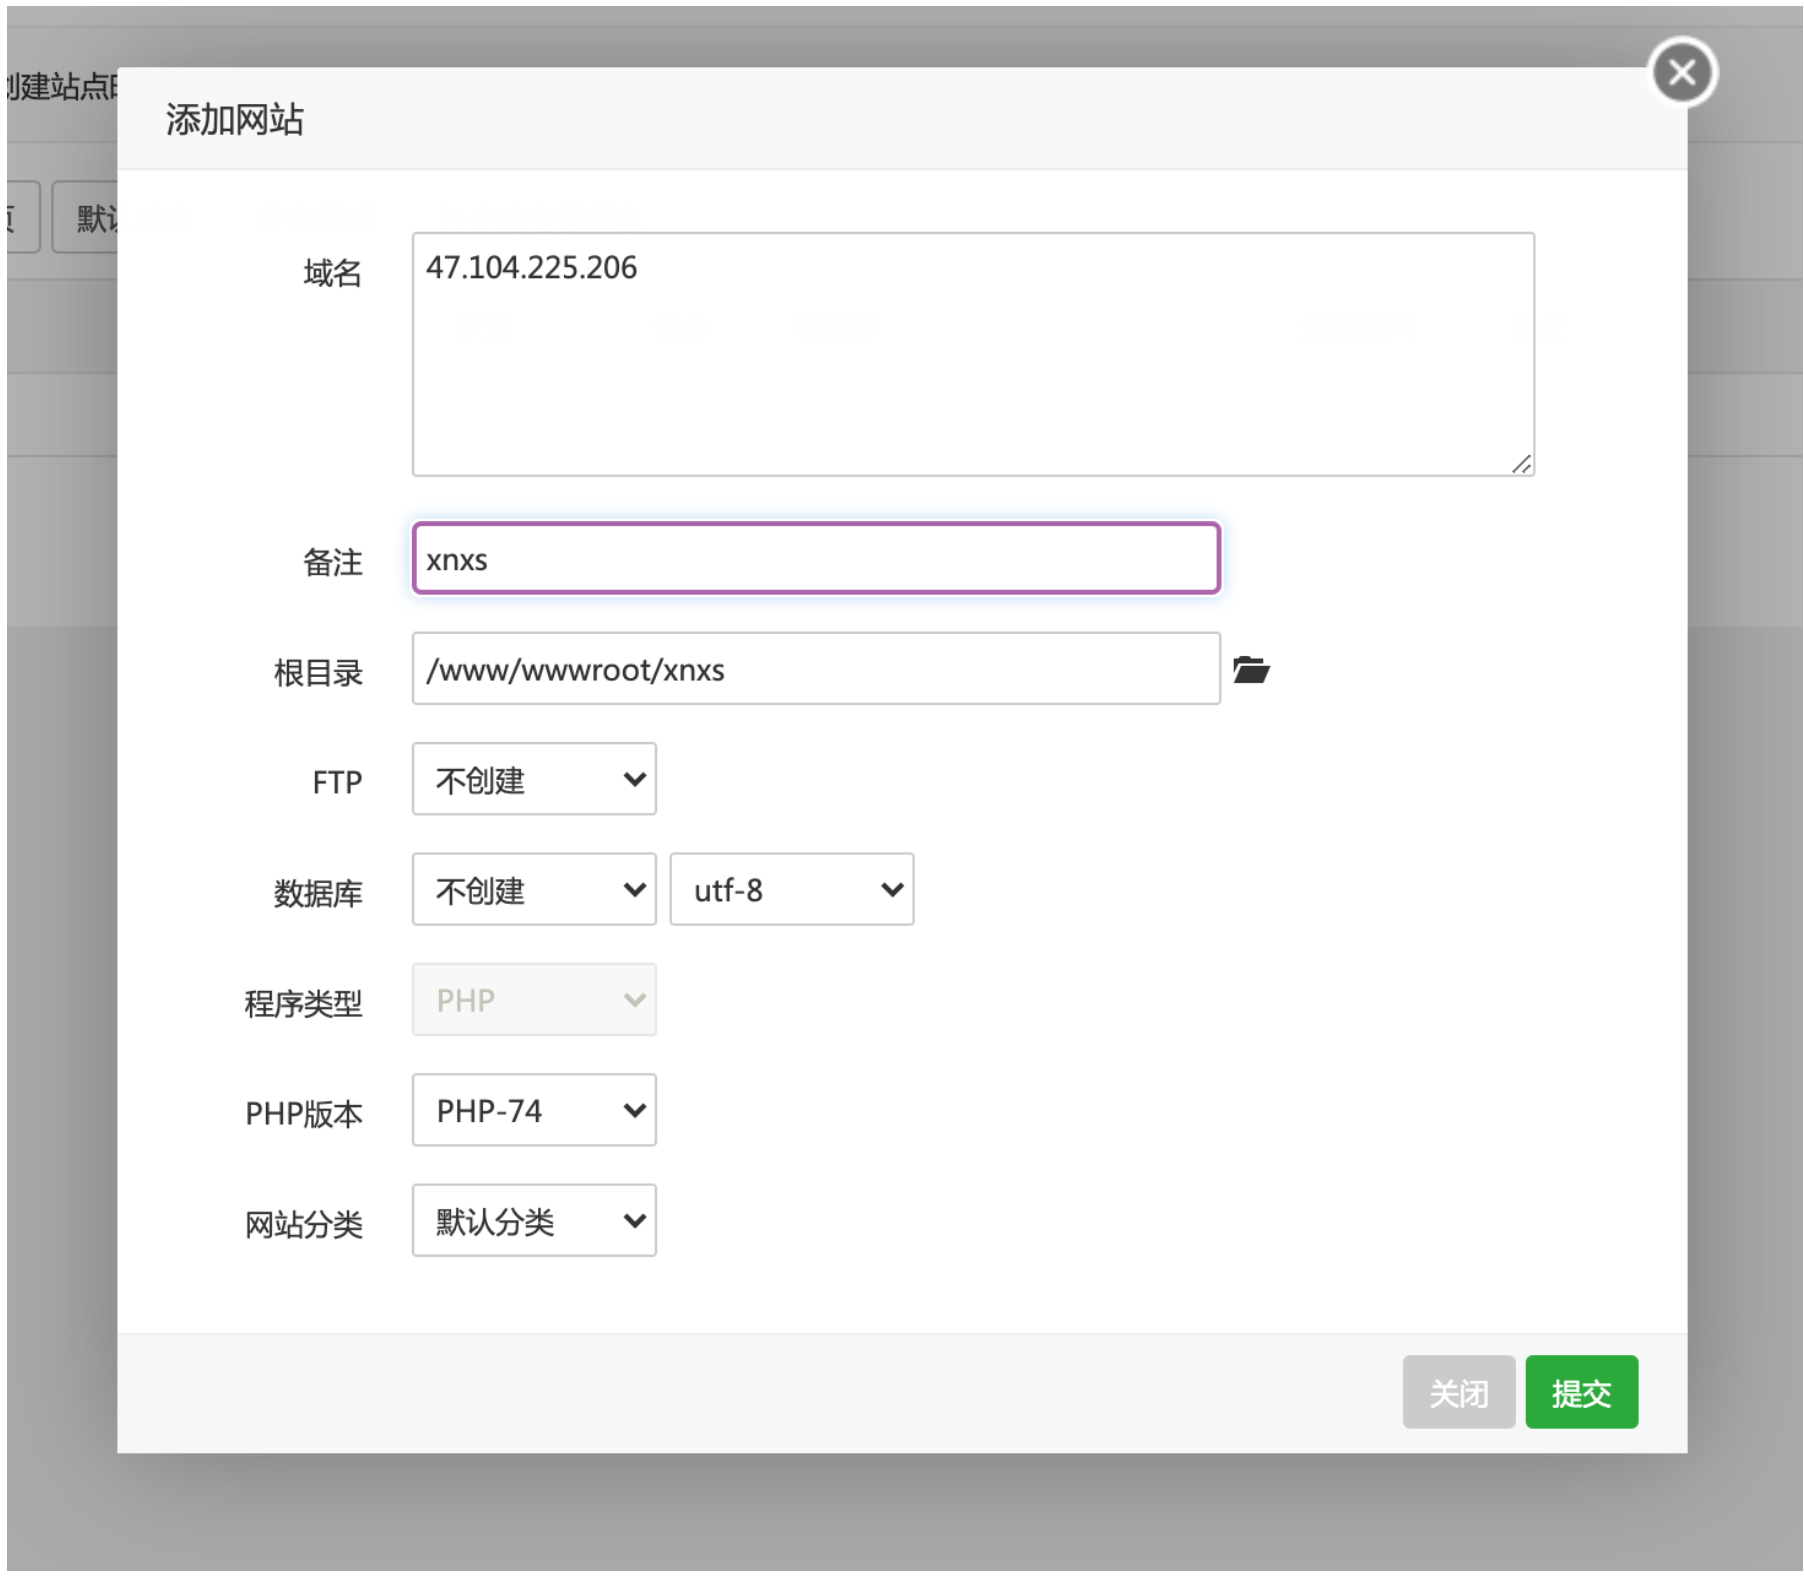Click the partially hidden 默认 button in background page
The width and height of the screenshot is (1804, 1580).
(86, 217)
